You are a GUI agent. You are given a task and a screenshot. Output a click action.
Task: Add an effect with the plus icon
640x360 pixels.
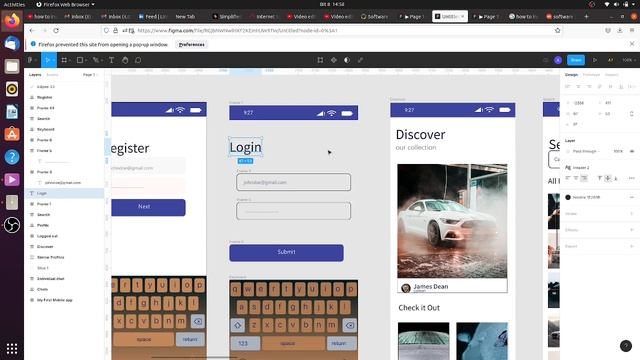pos(632,230)
